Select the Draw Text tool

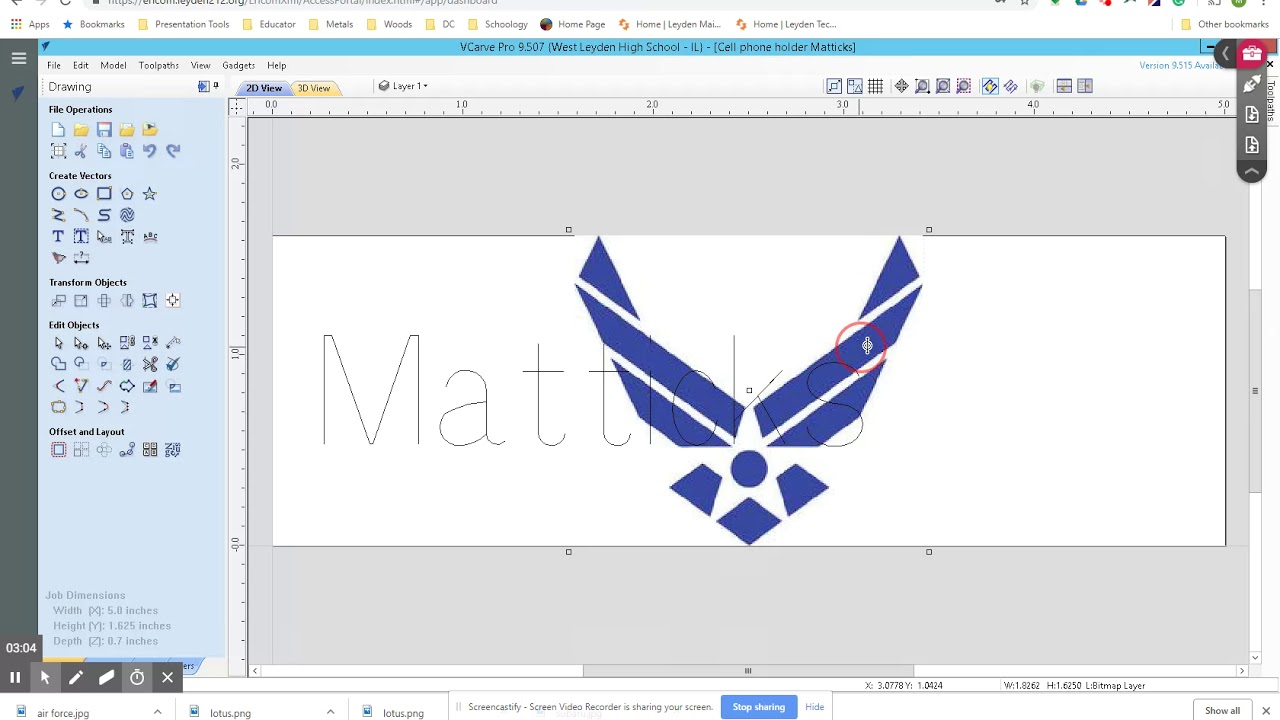click(58, 237)
